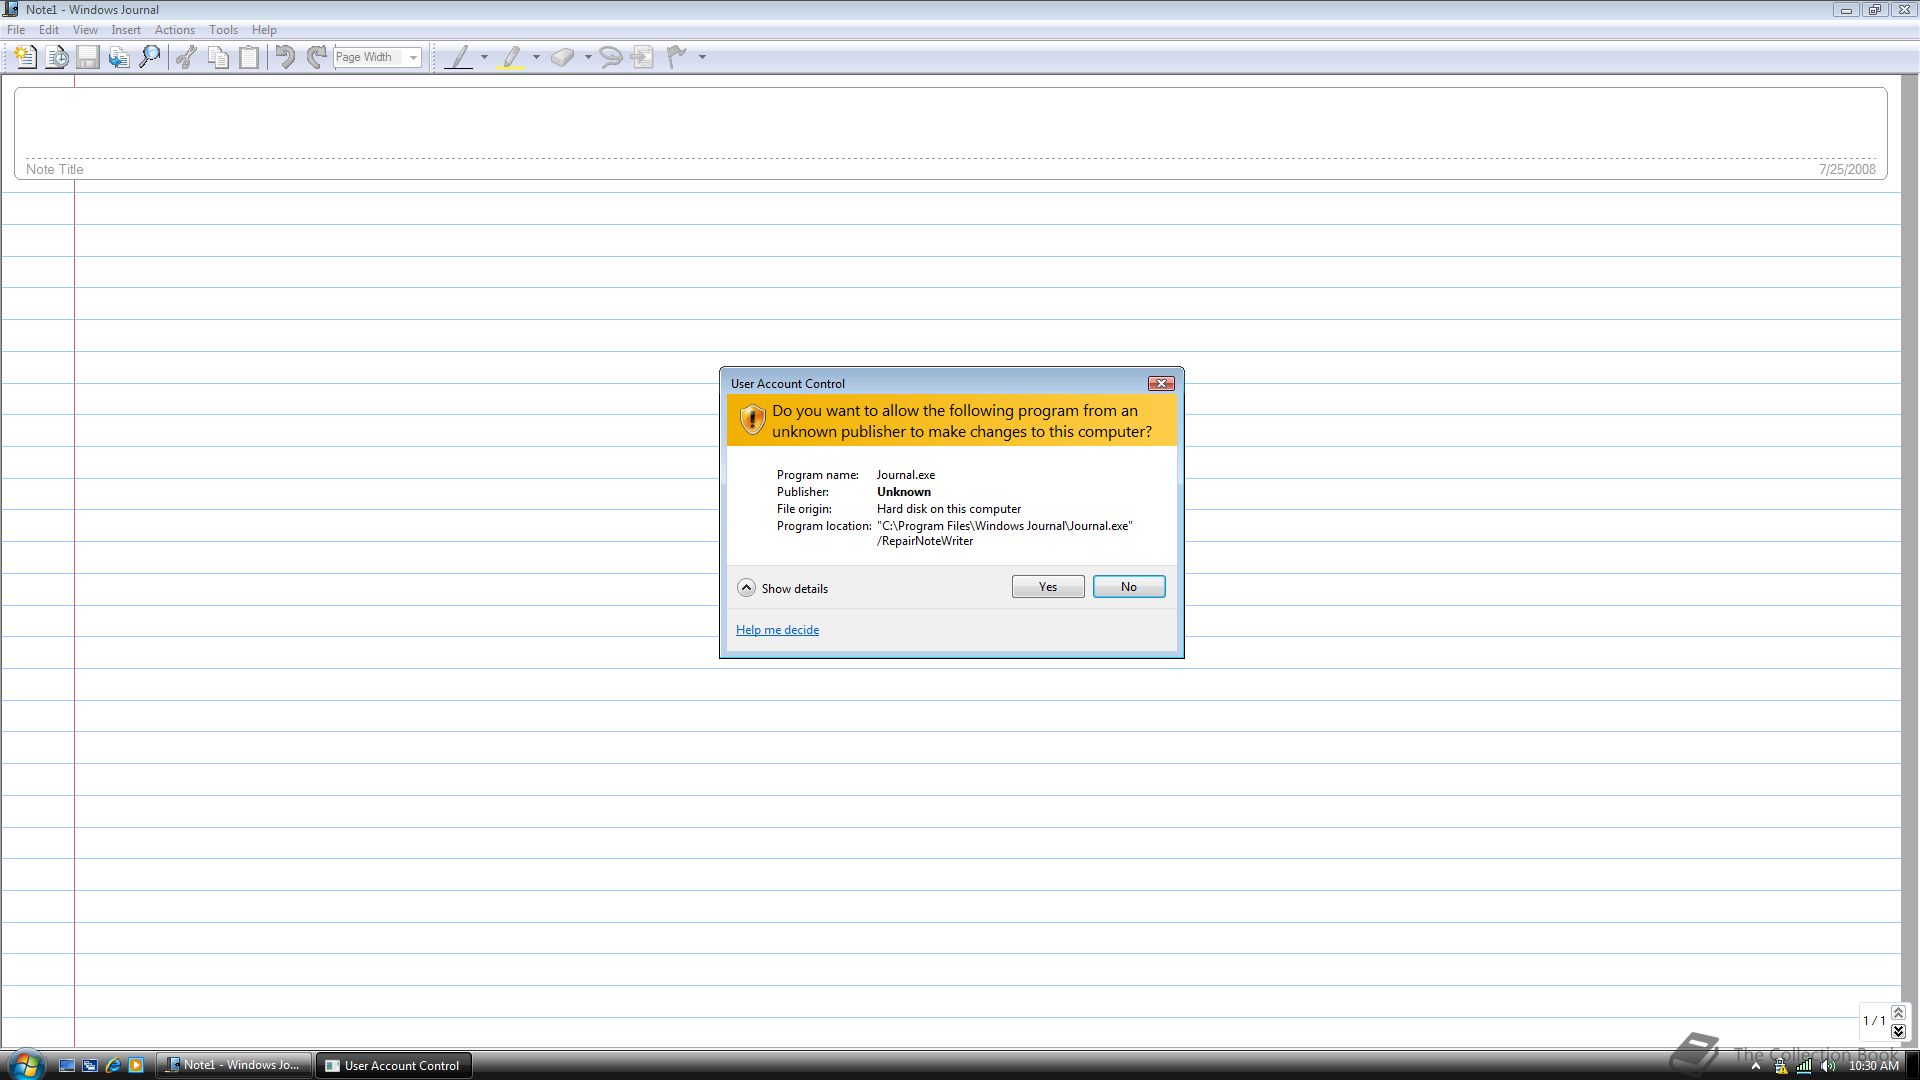Show hidden tray icons arrow

(x=1755, y=1066)
